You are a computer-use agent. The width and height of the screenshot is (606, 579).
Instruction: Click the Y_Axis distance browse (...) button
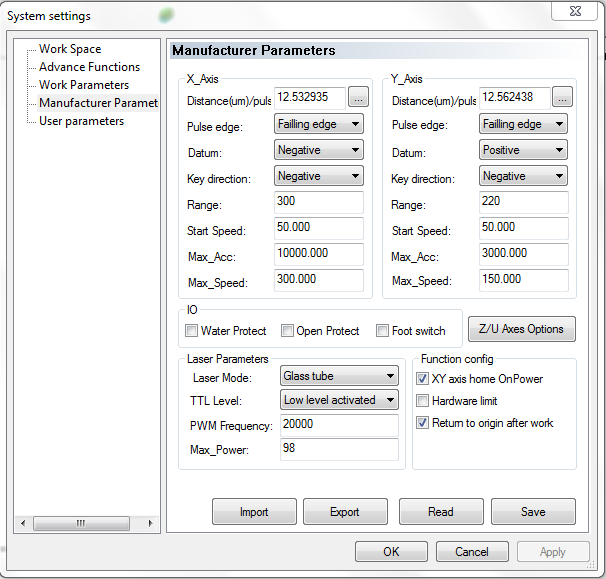click(x=562, y=97)
